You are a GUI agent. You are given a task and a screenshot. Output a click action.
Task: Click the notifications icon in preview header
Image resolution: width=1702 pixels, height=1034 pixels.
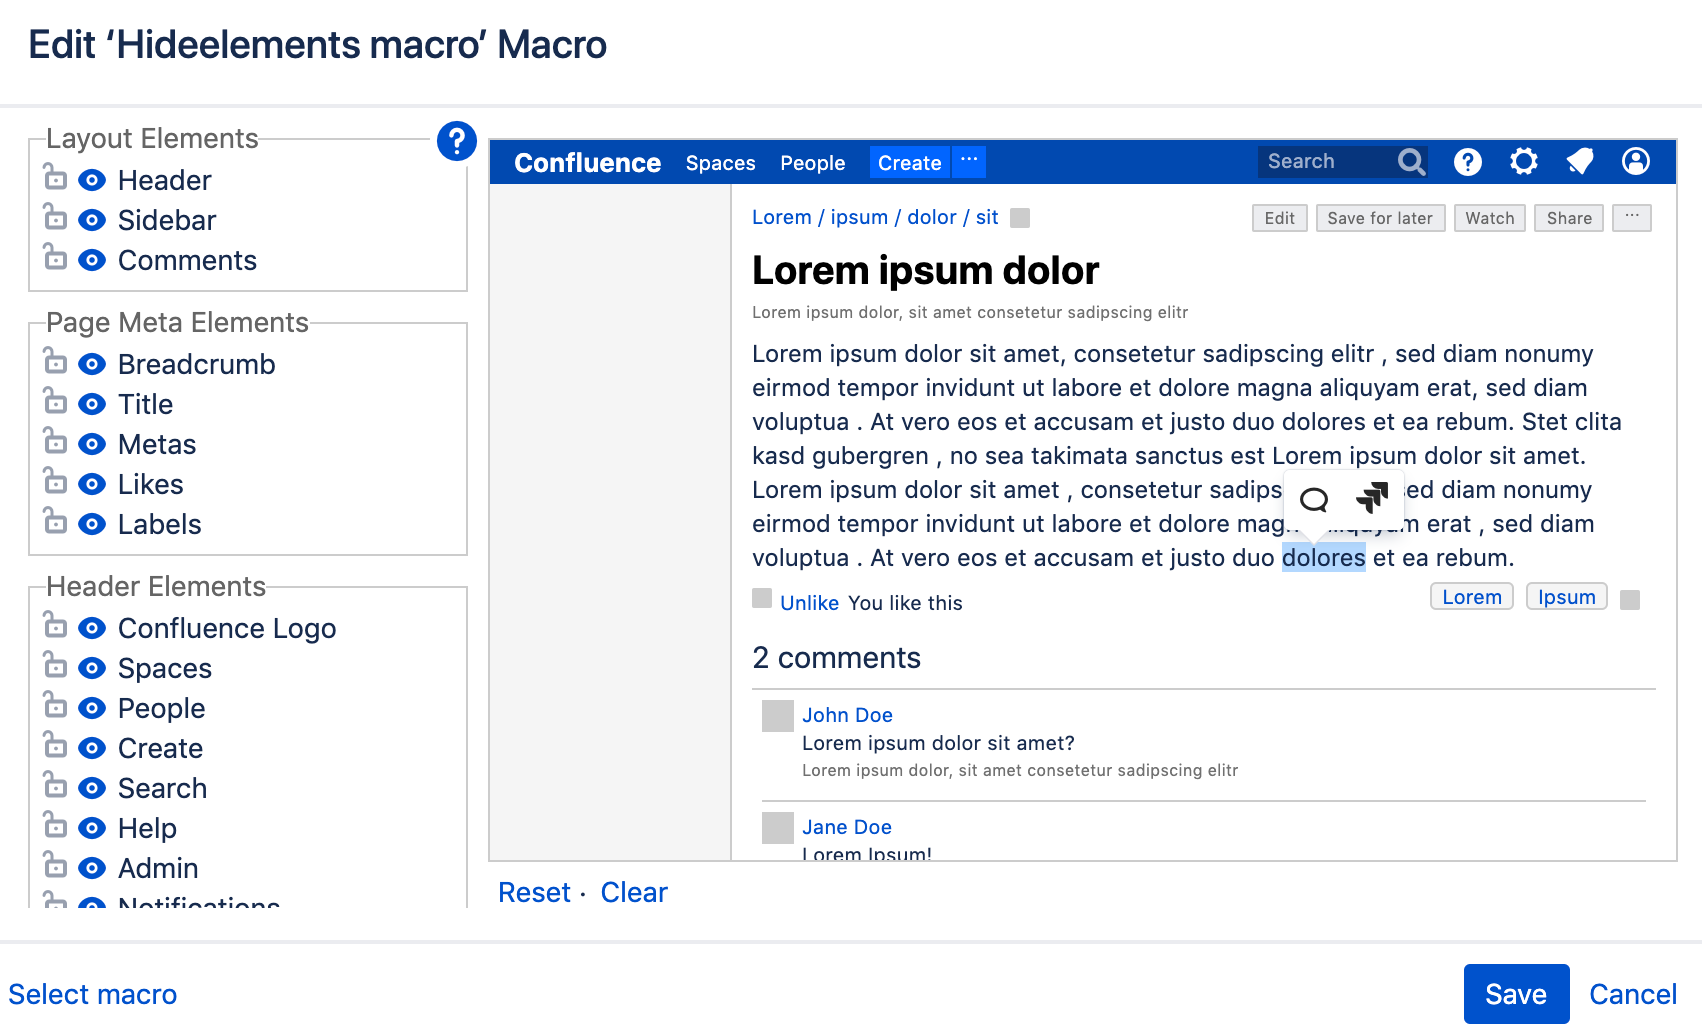(x=1579, y=162)
